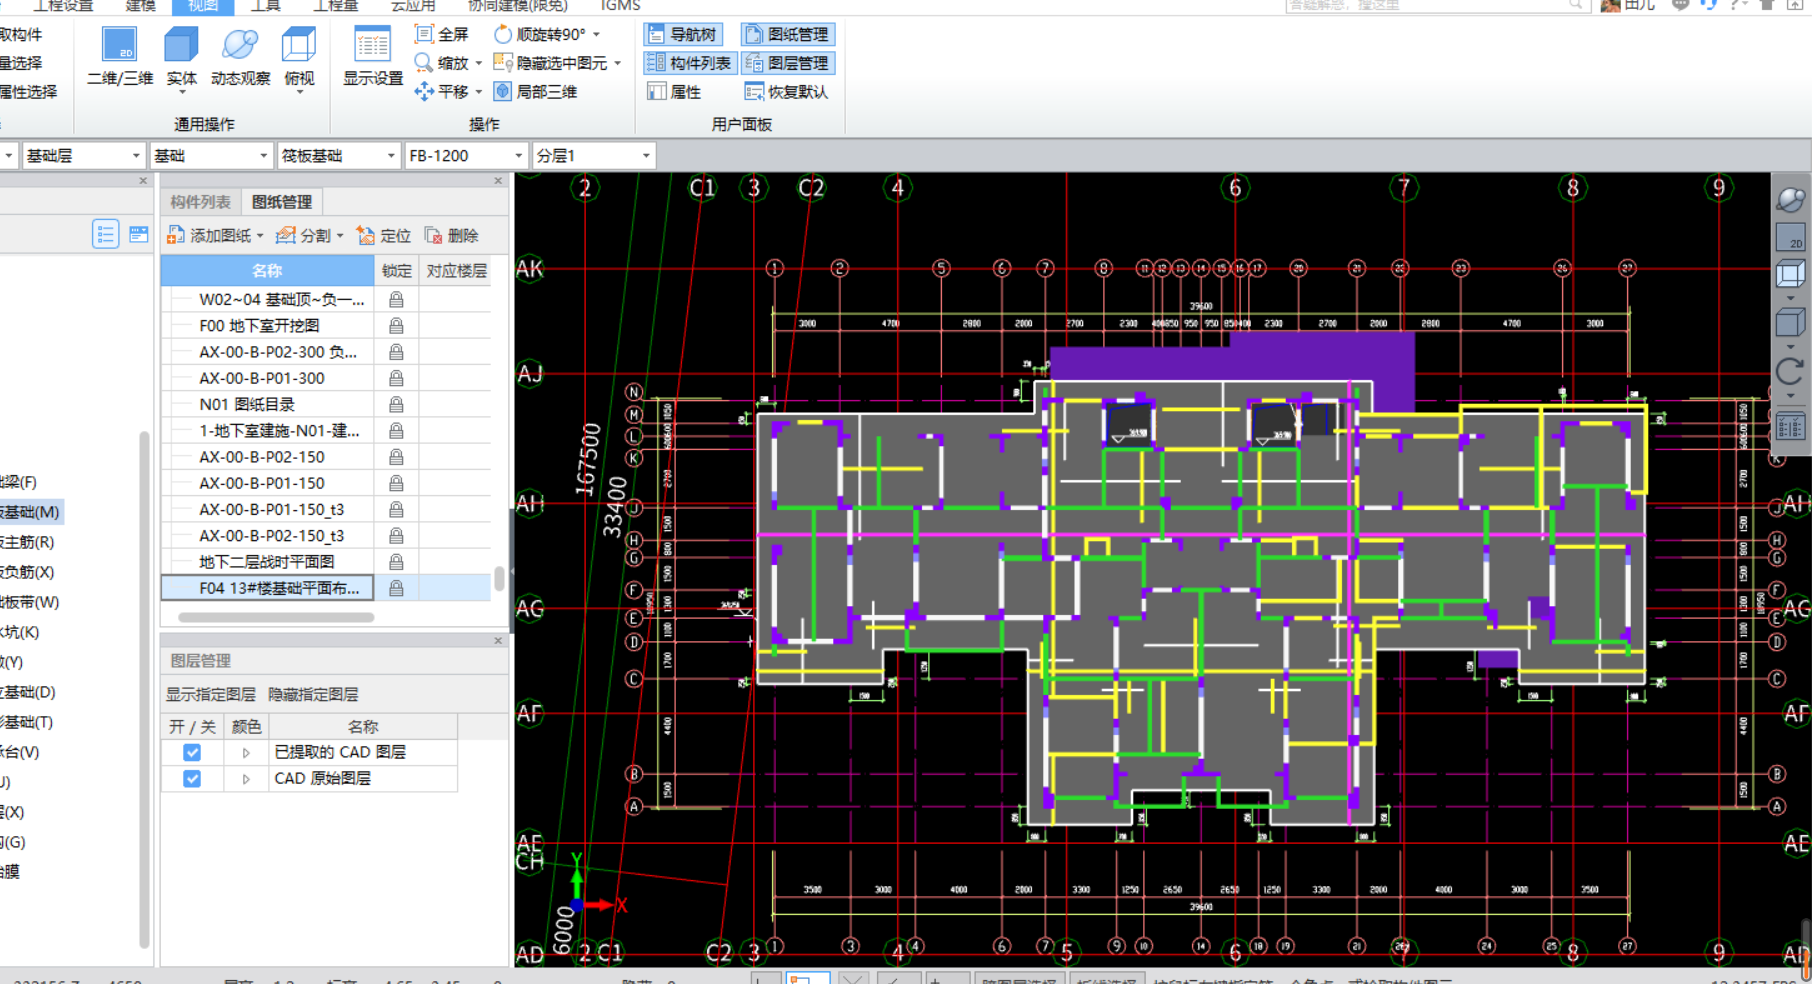
Task: Click the 对应楼层 column header
Action: click(456, 271)
